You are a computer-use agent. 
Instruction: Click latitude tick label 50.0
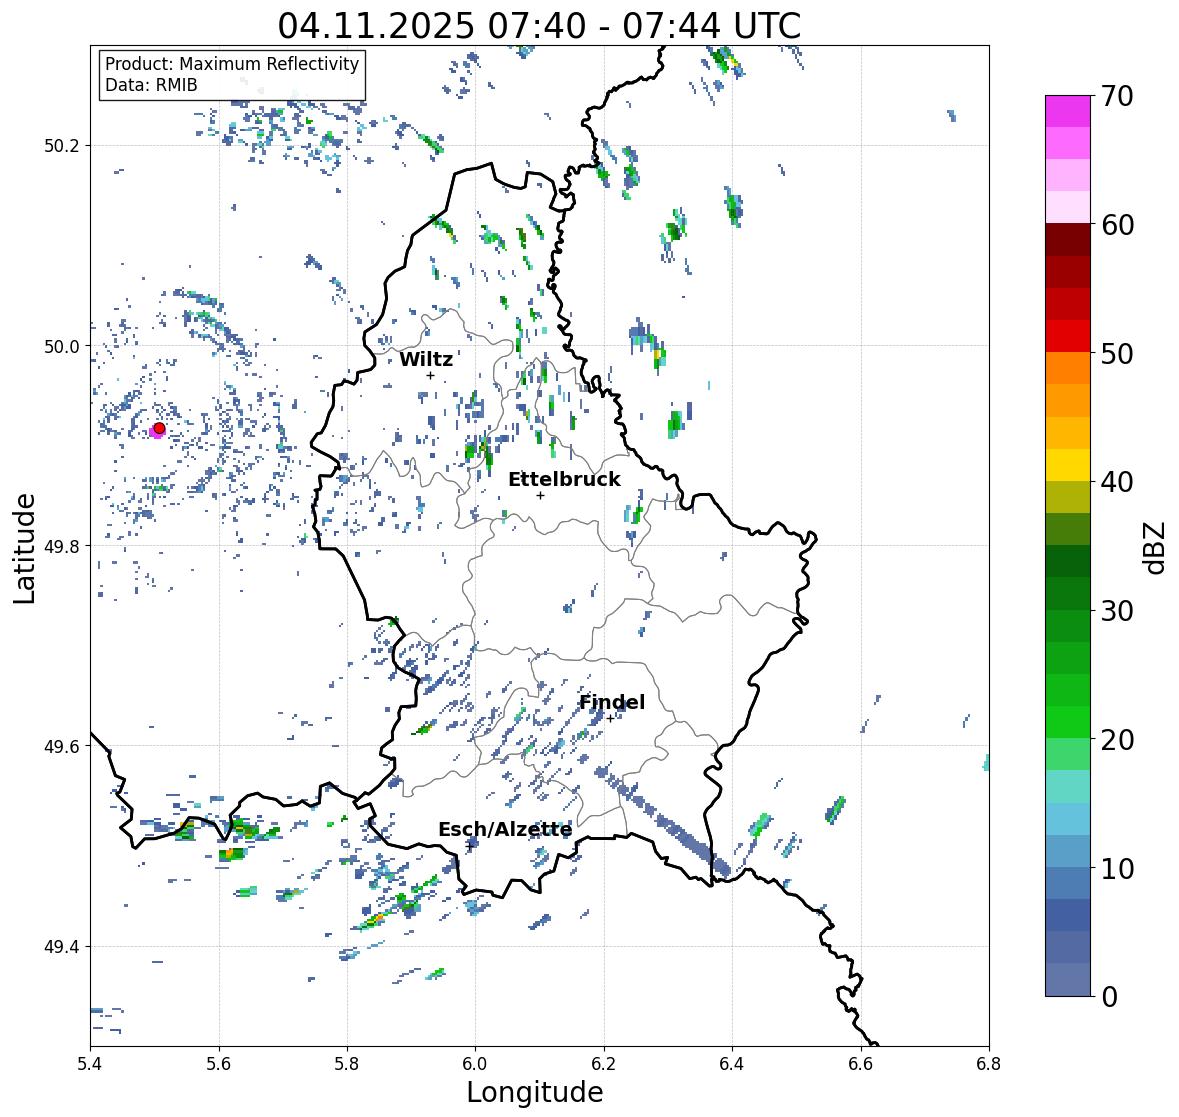click(x=62, y=347)
